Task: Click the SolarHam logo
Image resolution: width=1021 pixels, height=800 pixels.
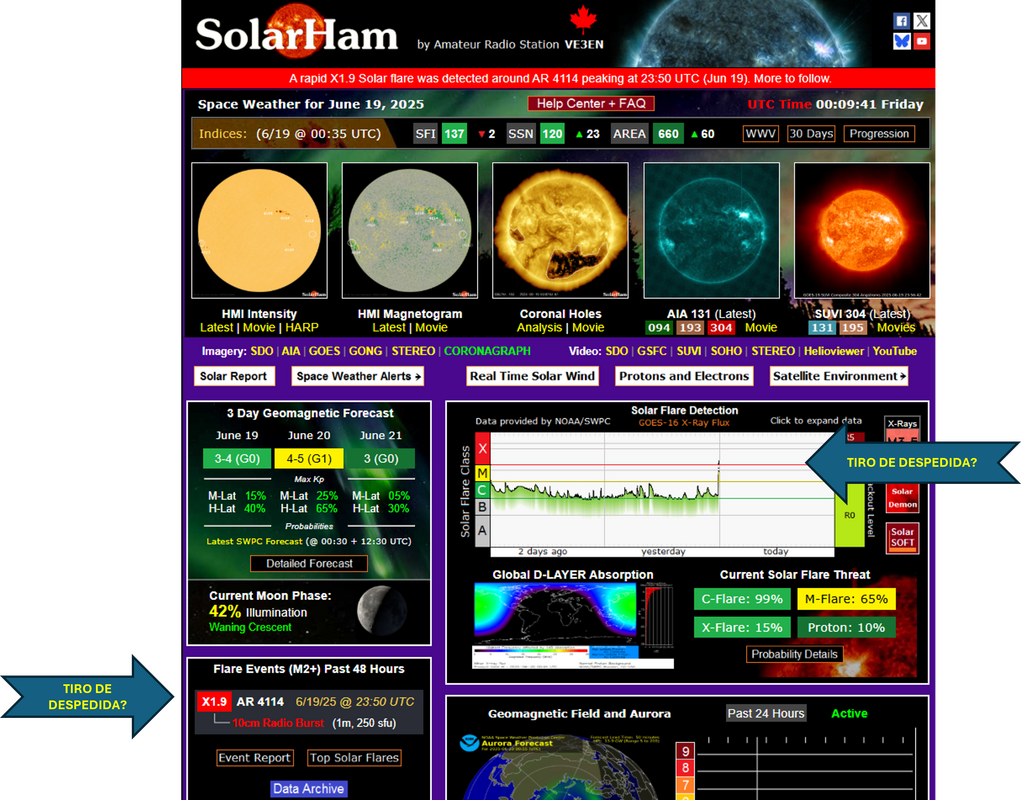Action: (x=297, y=35)
